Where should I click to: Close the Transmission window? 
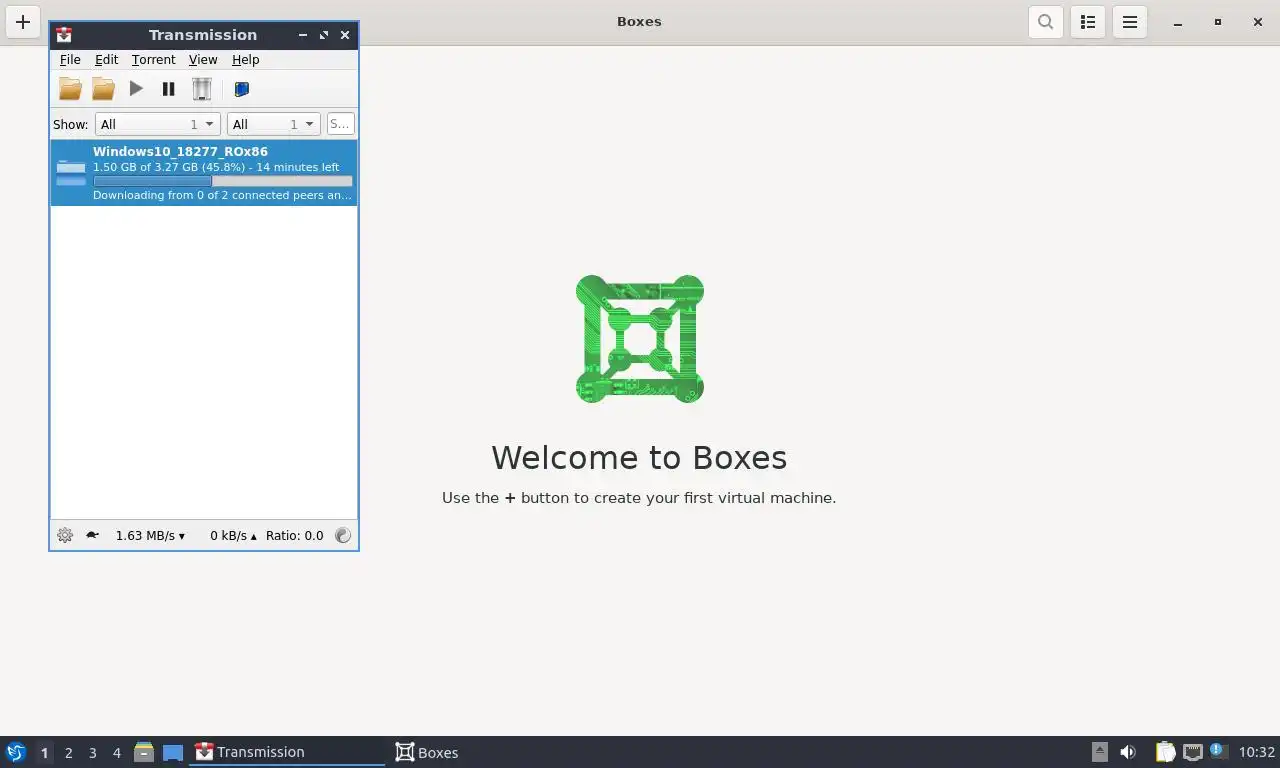(x=345, y=35)
